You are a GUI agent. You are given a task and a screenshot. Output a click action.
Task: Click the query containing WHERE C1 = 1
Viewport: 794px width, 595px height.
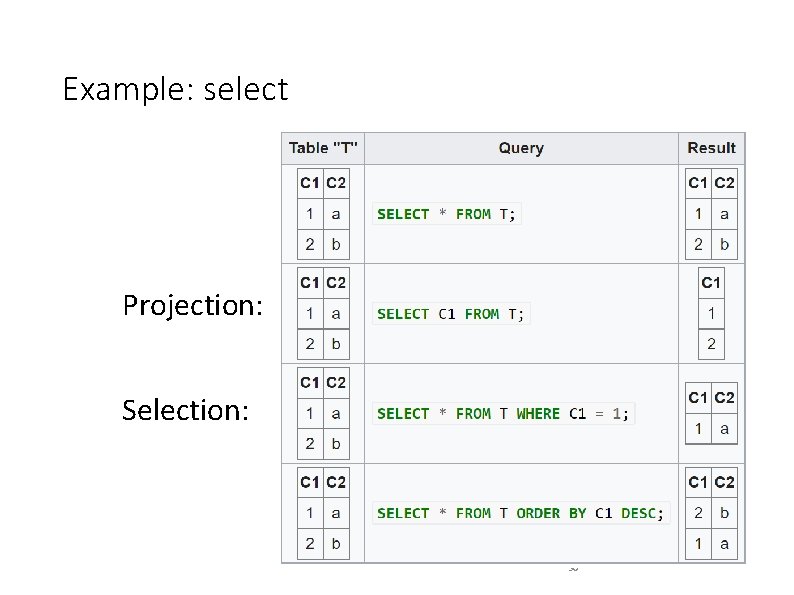point(503,413)
